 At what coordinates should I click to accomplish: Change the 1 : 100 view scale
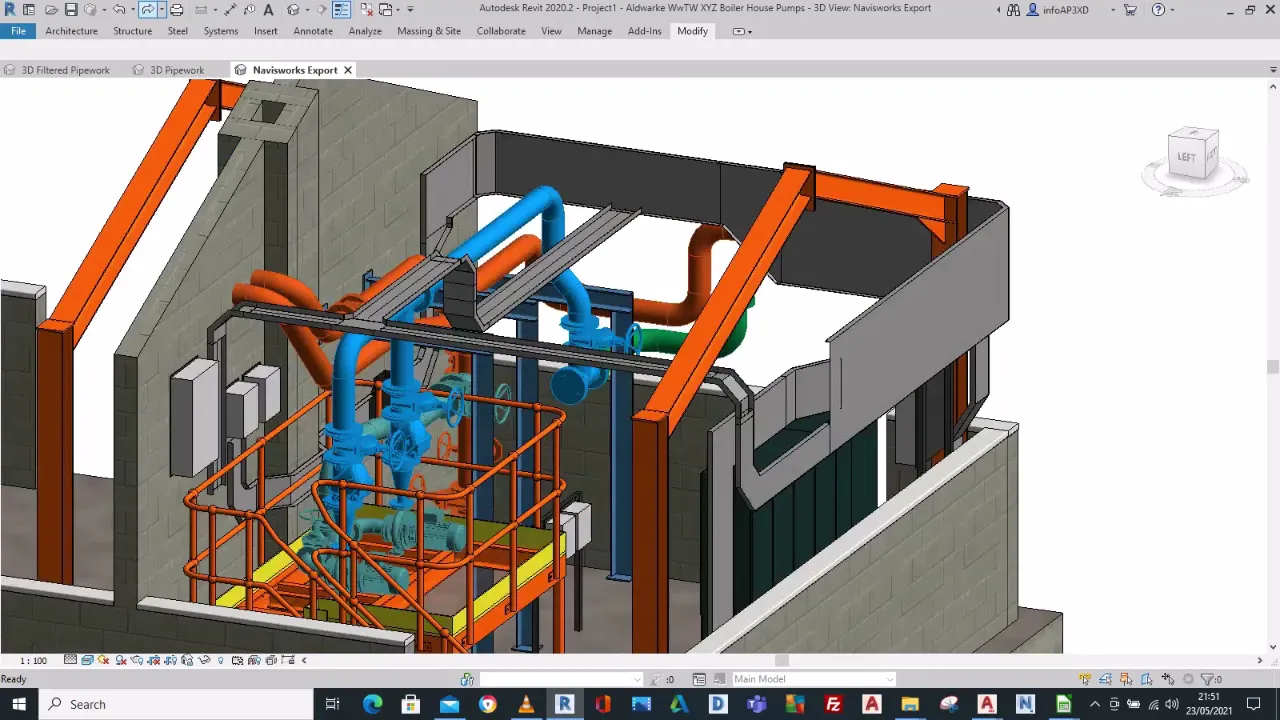click(x=34, y=660)
